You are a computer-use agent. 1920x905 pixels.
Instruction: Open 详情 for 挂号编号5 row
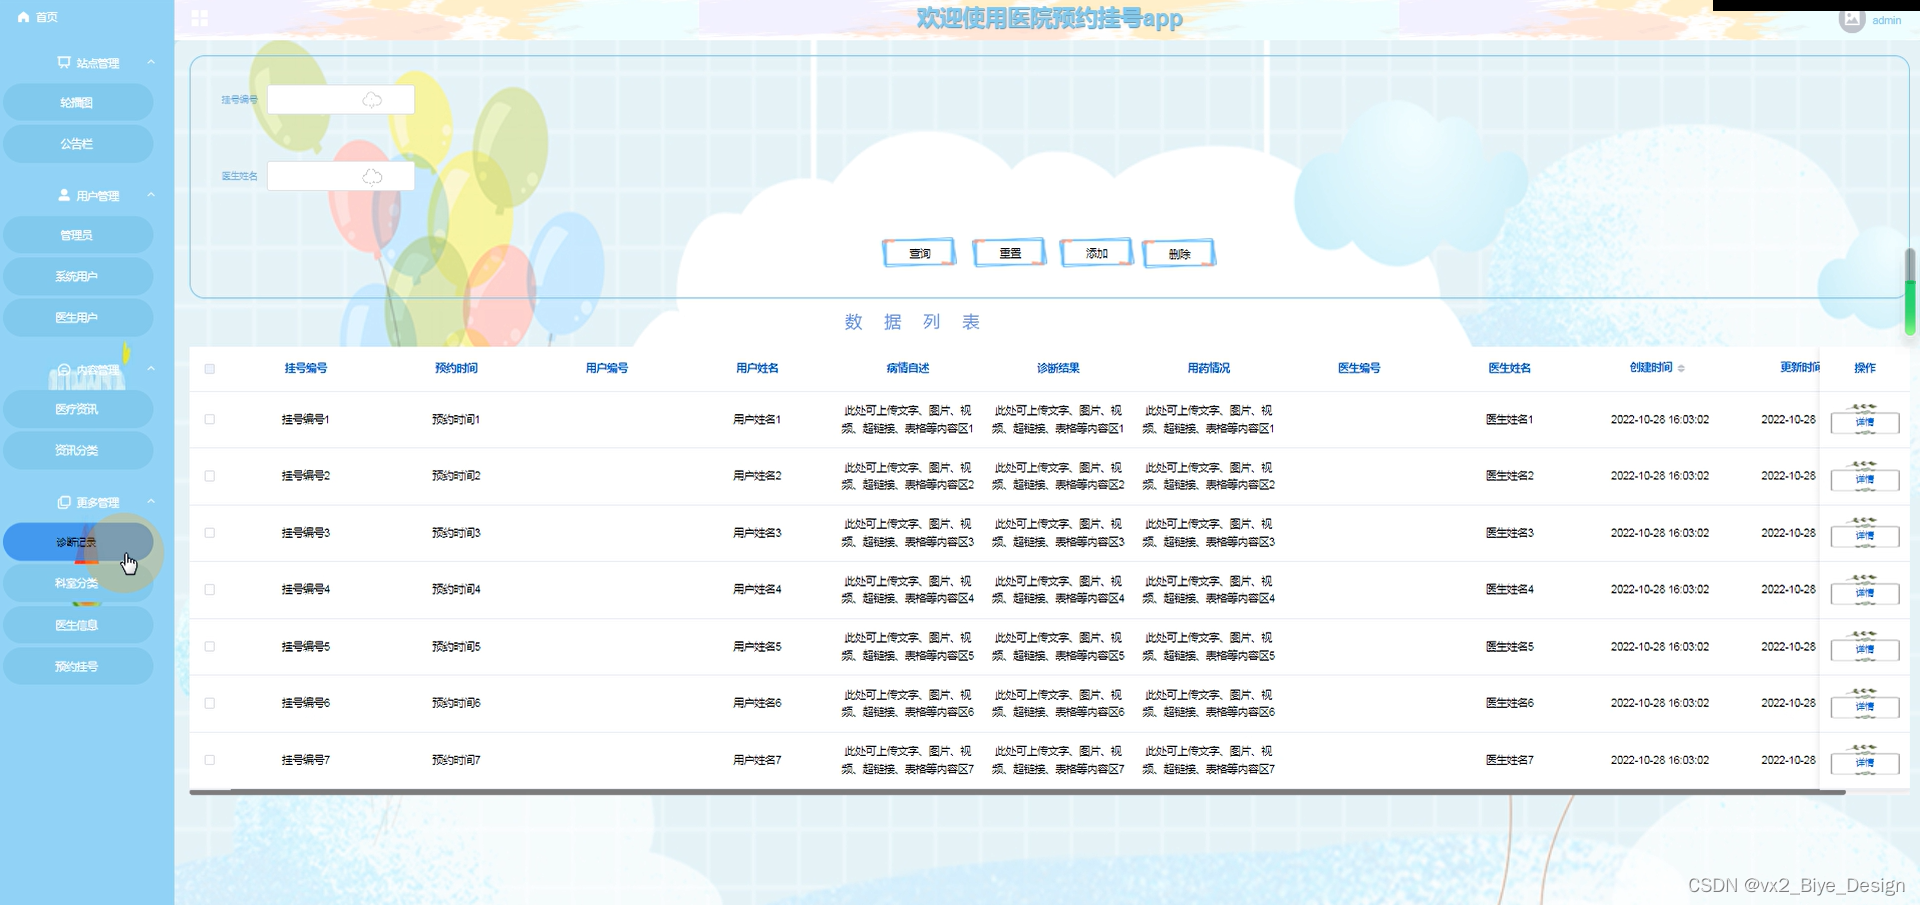(x=1865, y=650)
